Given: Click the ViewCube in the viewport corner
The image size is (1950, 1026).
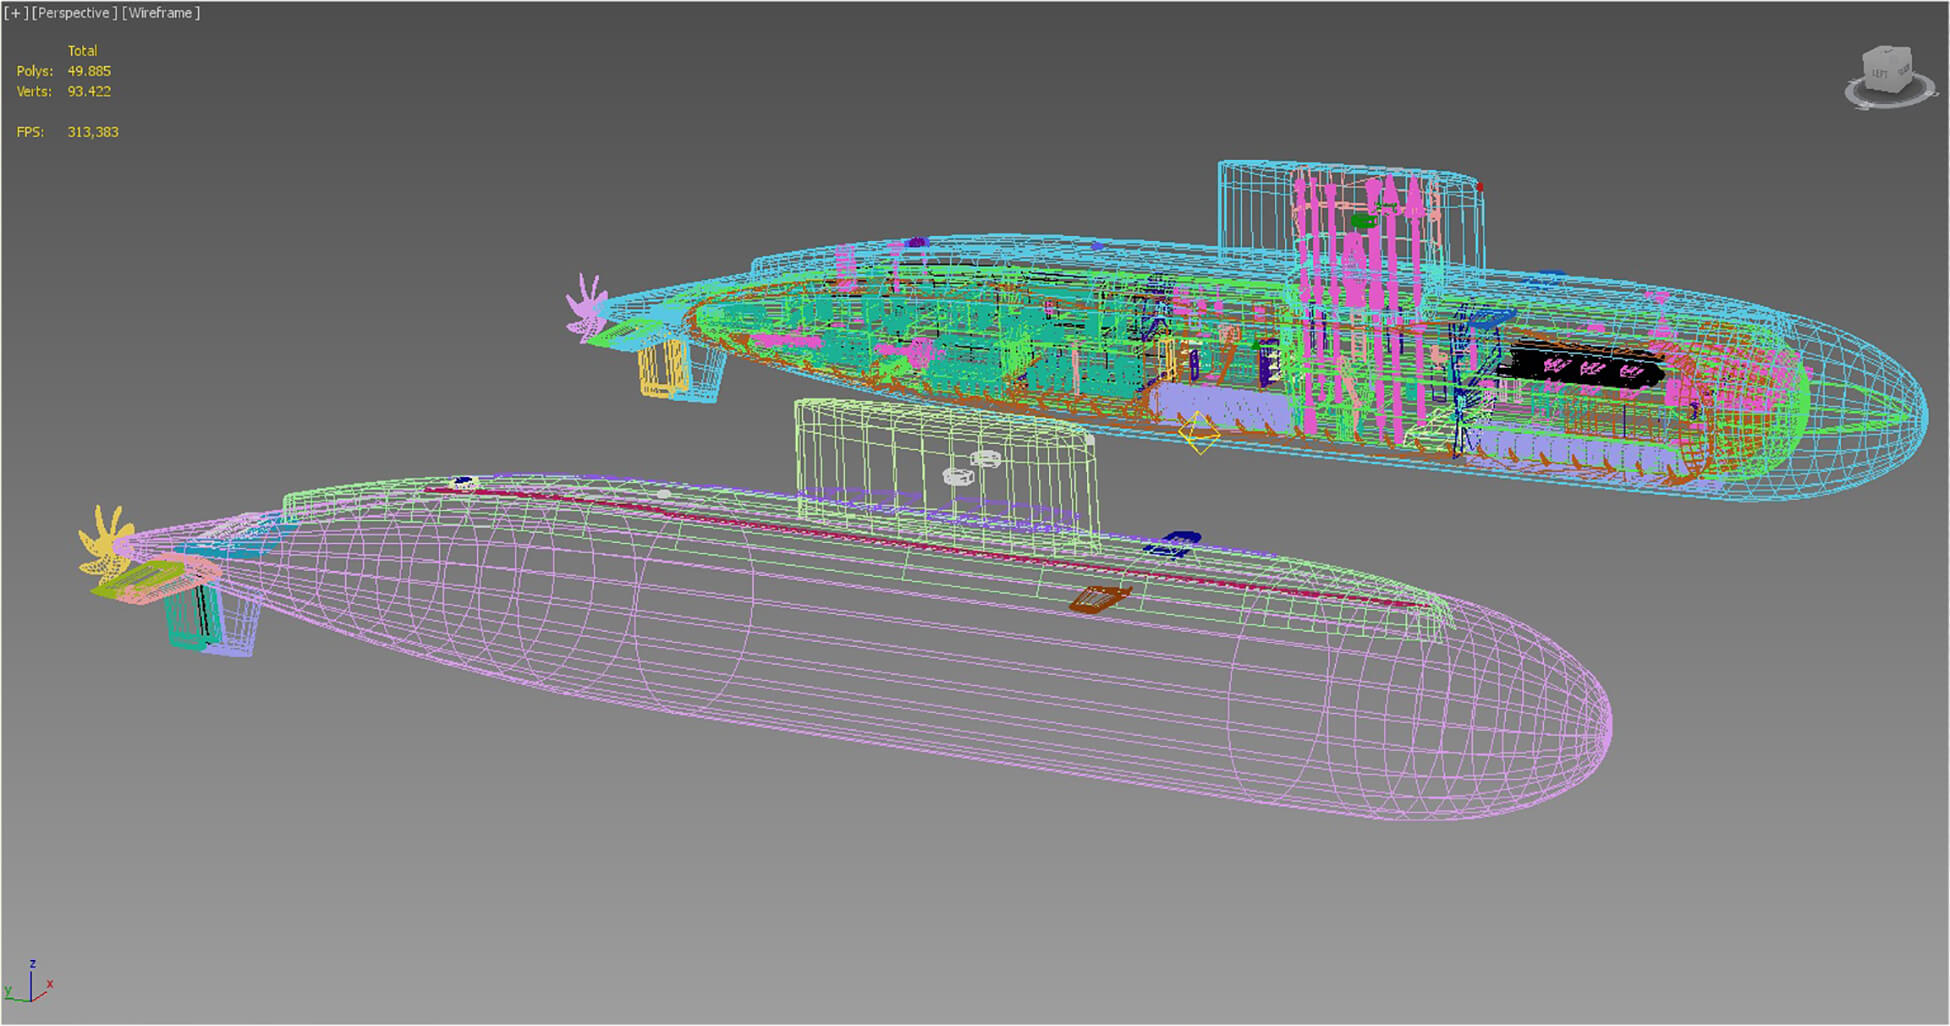Looking at the screenshot, I should click(x=1888, y=70).
